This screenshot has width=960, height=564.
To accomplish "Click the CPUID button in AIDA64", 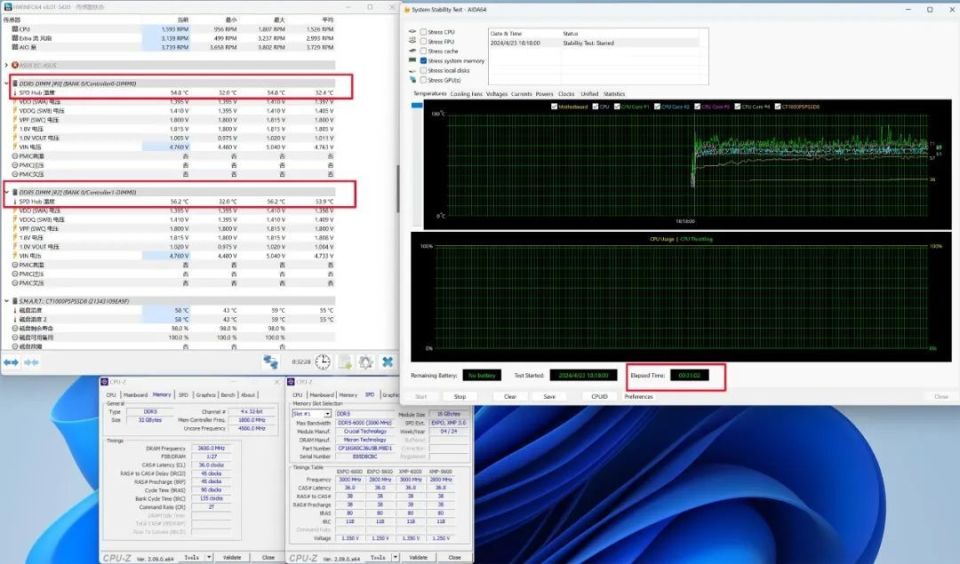I will pyautogui.click(x=599, y=397).
